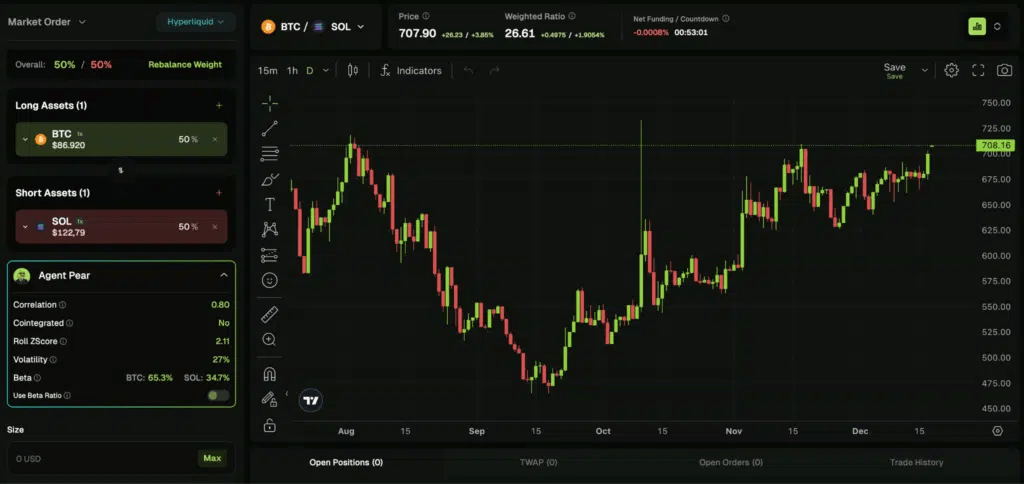Viewport: 1024px width, 484px height.
Task: Show Net Funding / Countdown info icon
Action: 726,19
